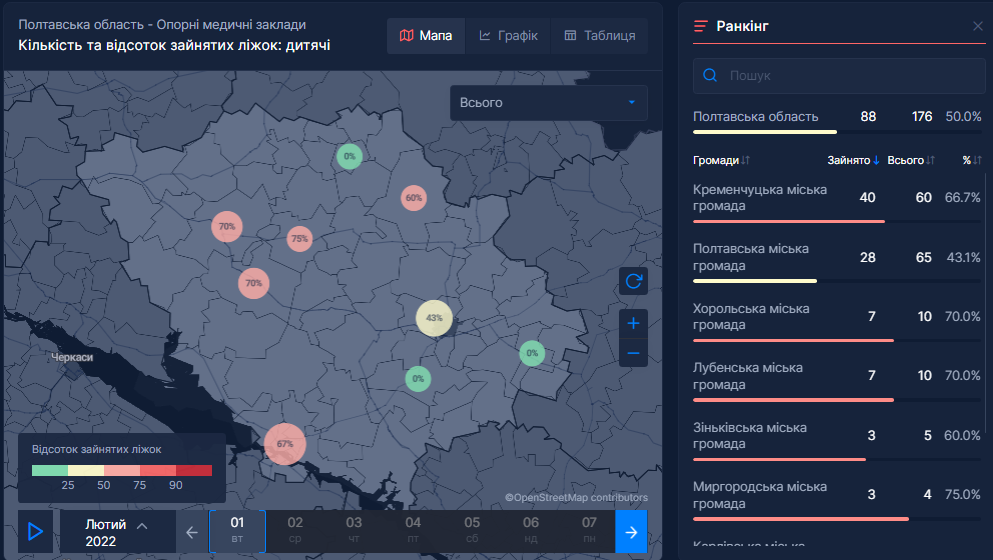
Task: Click the 60% map marker
Action: pos(414,198)
